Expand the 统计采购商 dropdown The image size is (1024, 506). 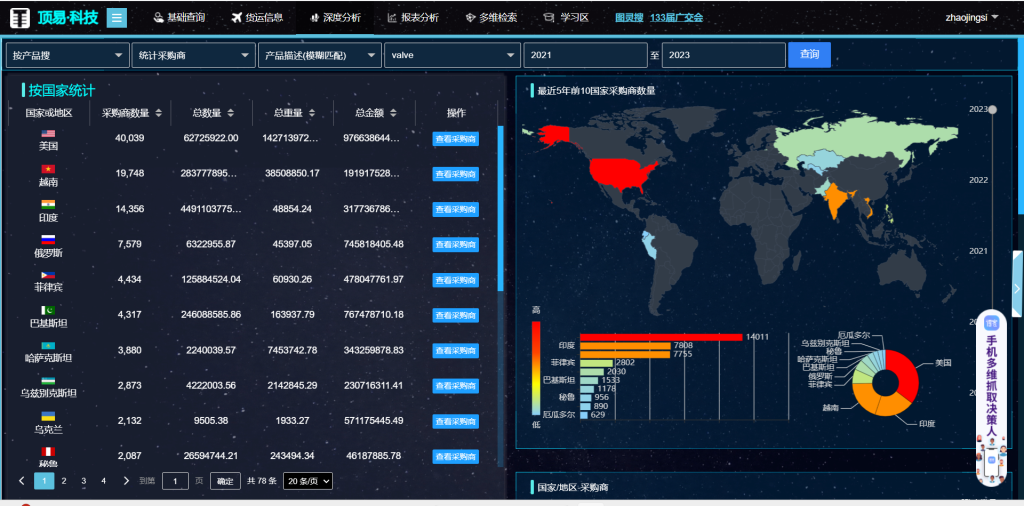pos(193,56)
